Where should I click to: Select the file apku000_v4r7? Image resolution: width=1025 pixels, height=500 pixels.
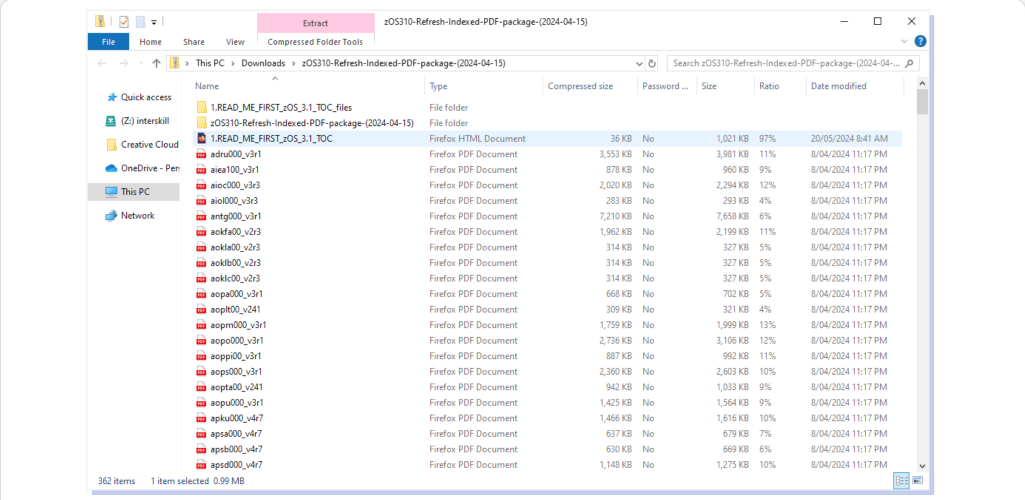click(x=237, y=418)
